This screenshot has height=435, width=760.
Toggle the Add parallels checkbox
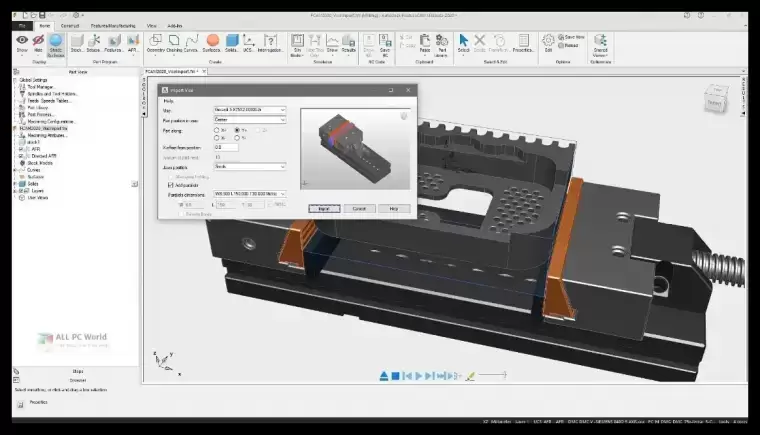coord(171,185)
